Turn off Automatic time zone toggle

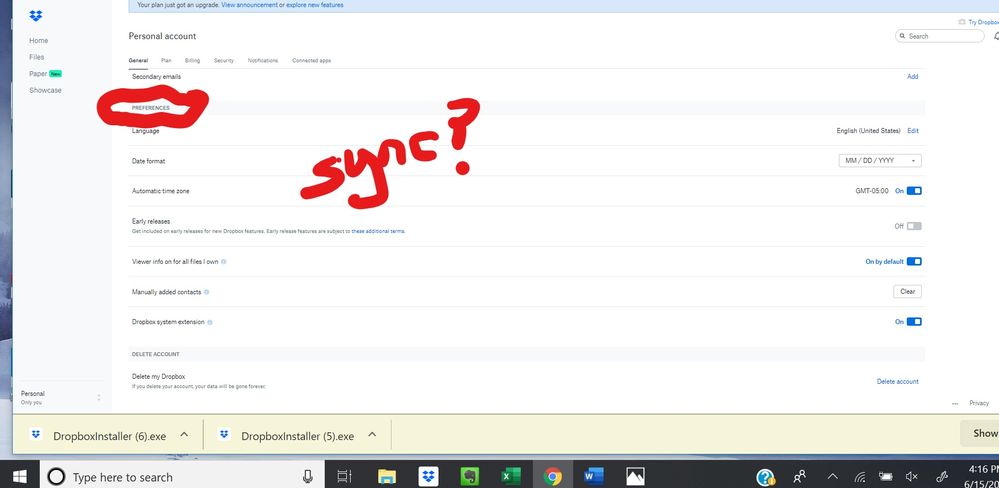pos(913,191)
